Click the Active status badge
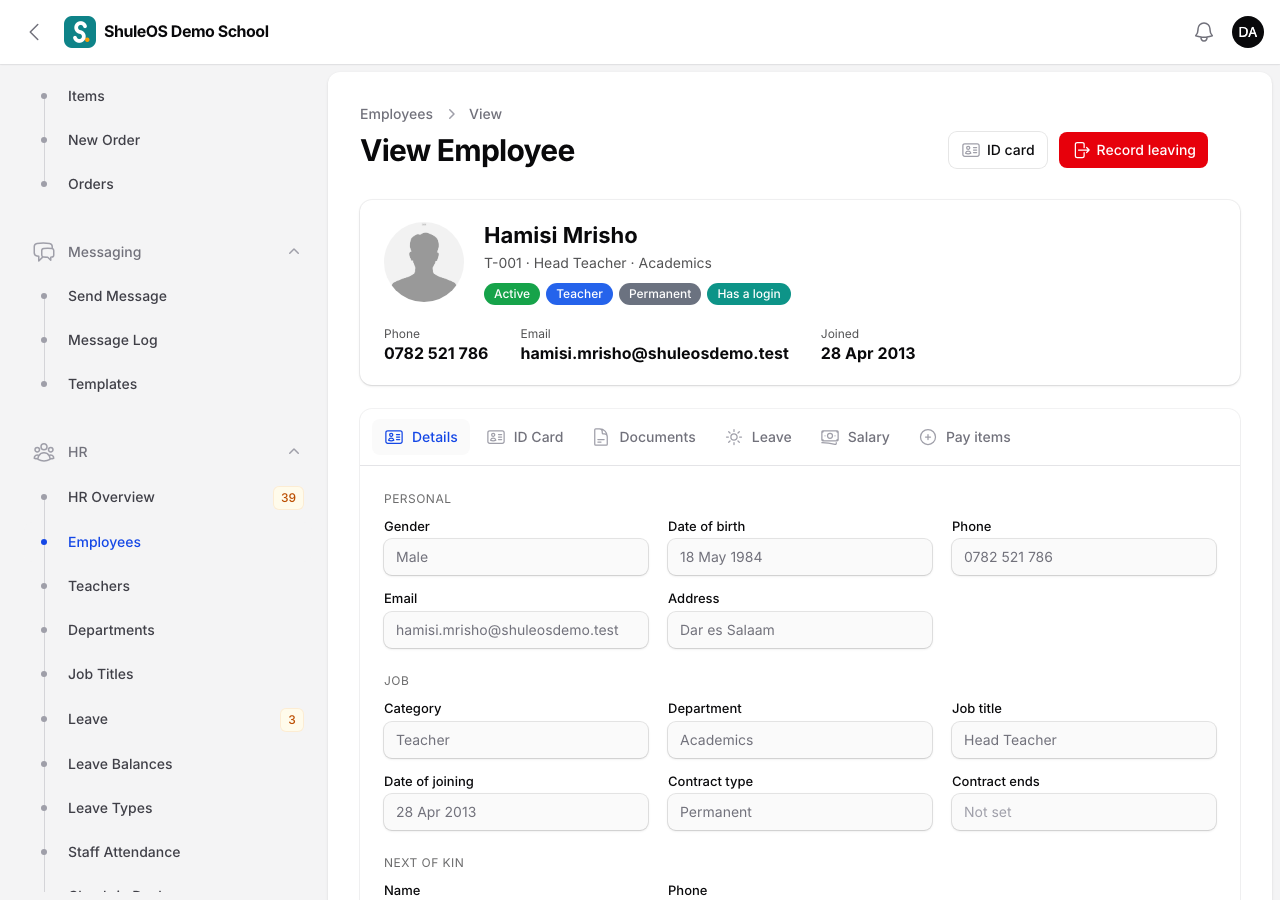 (512, 294)
